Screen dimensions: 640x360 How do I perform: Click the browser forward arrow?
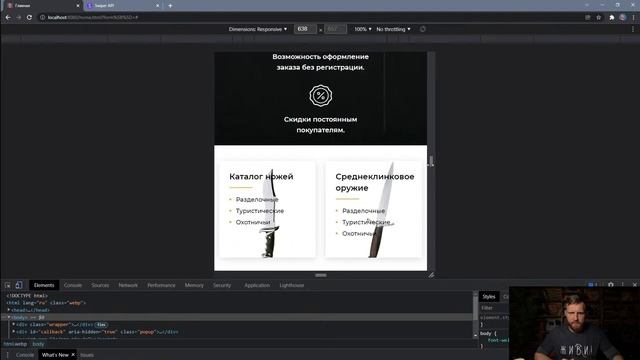[18, 18]
